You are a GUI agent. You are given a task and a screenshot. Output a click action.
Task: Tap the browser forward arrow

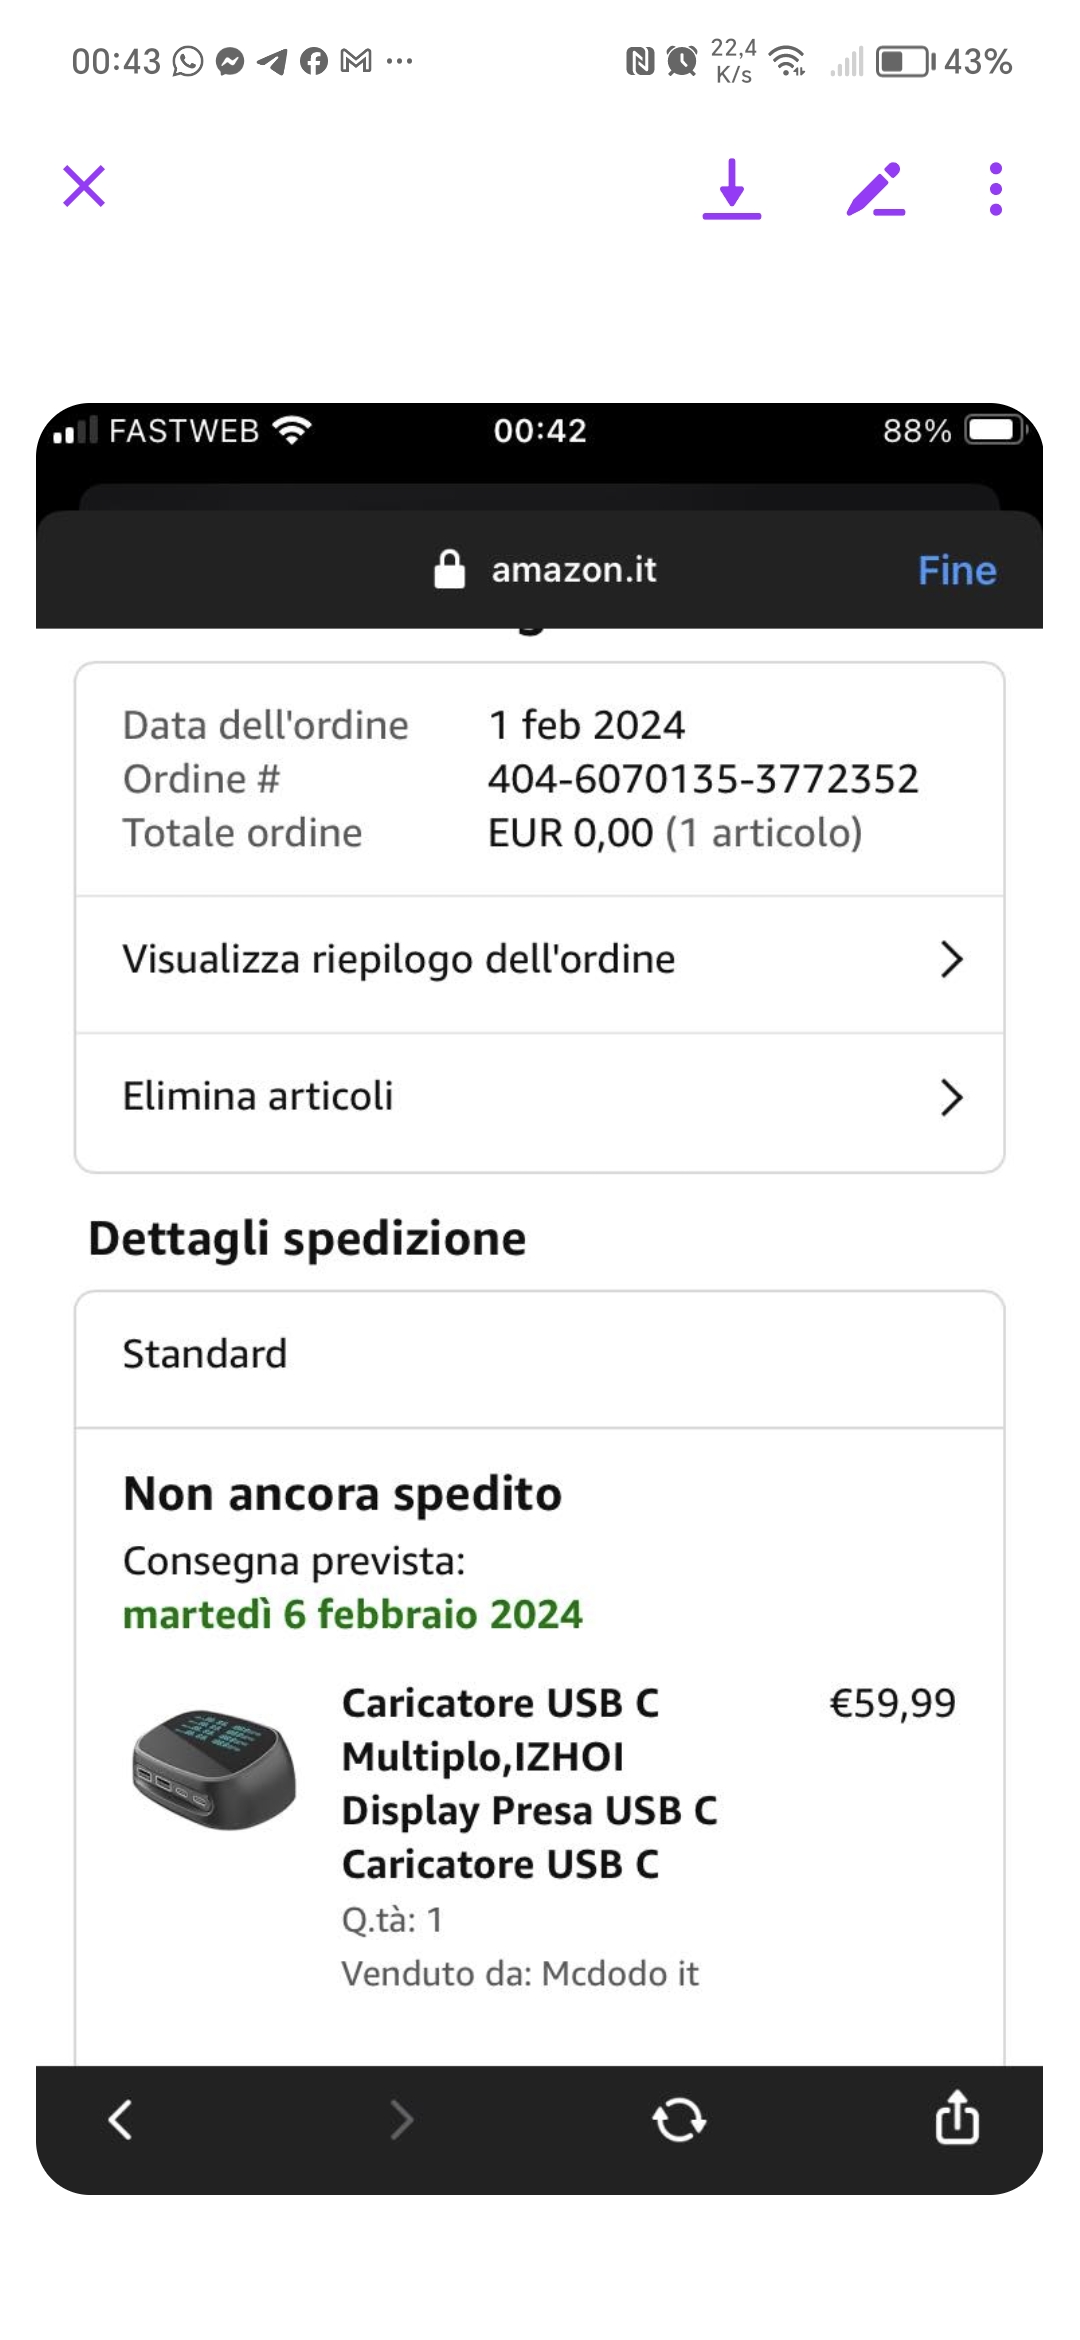point(401,2119)
